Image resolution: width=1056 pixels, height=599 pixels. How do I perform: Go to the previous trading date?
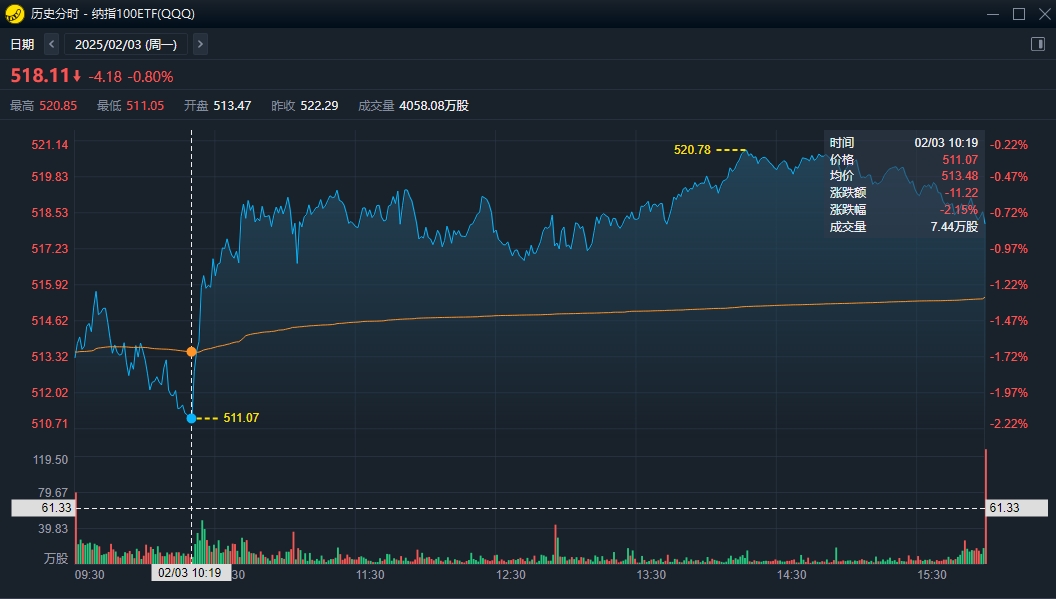(52, 44)
